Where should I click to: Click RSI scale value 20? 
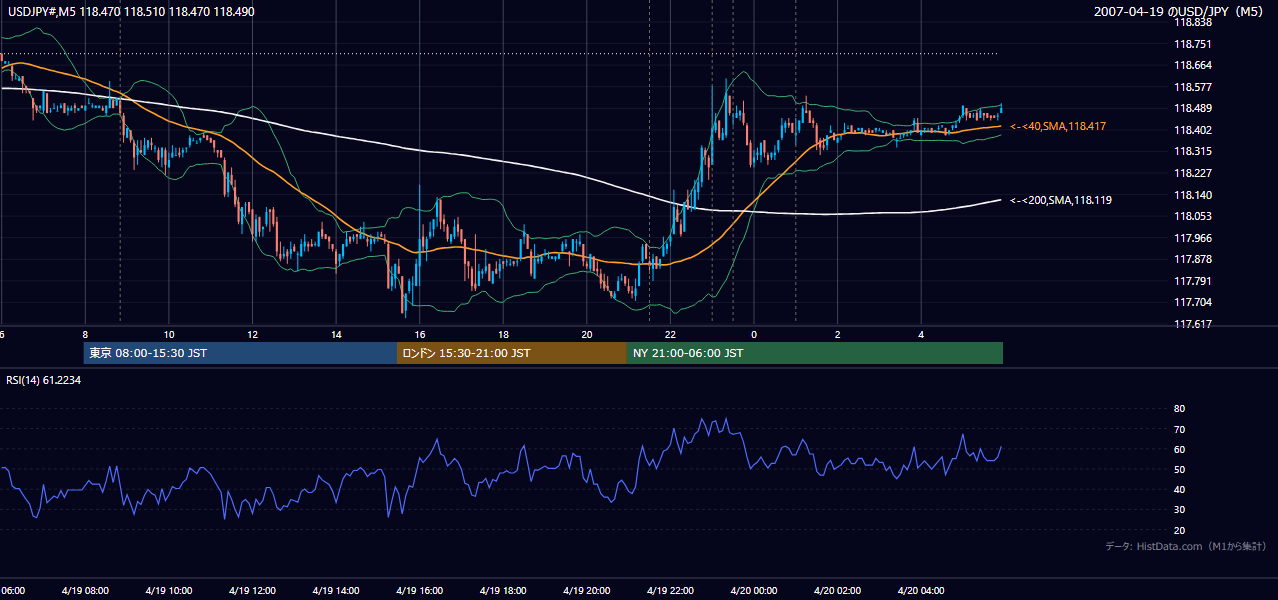click(1180, 531)
